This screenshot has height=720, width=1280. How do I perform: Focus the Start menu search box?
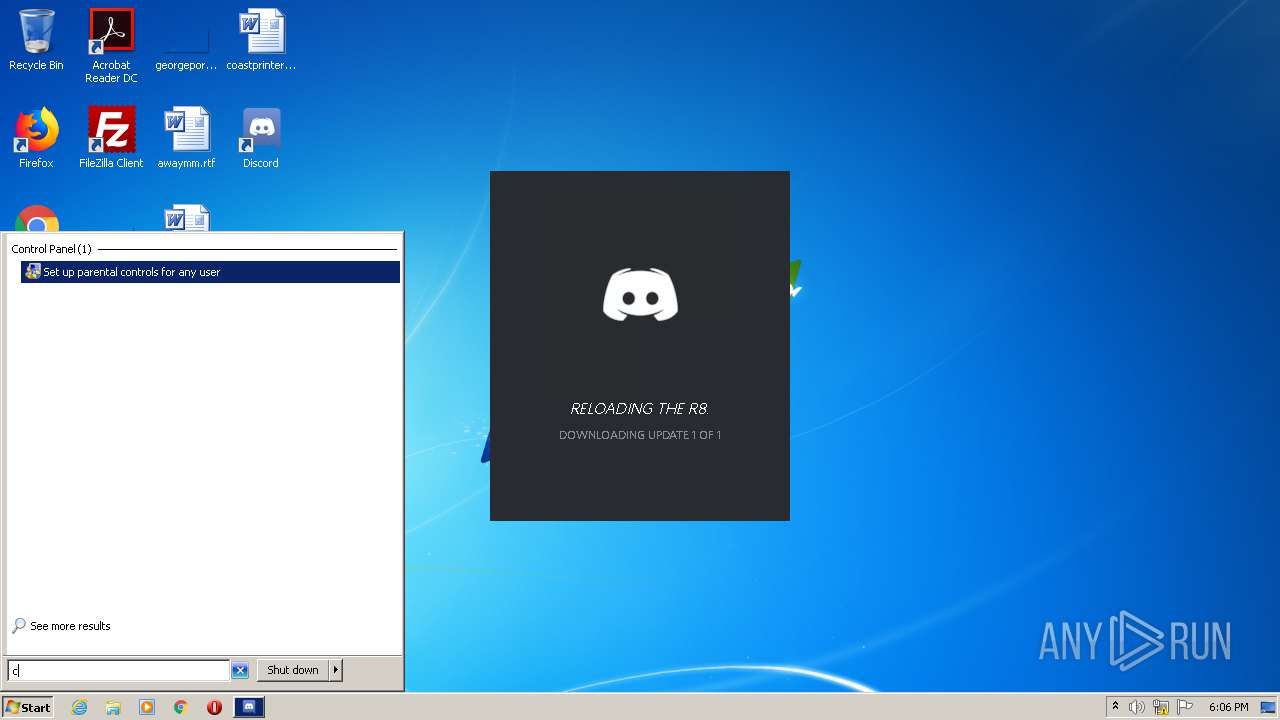click(x=118, y=671)
